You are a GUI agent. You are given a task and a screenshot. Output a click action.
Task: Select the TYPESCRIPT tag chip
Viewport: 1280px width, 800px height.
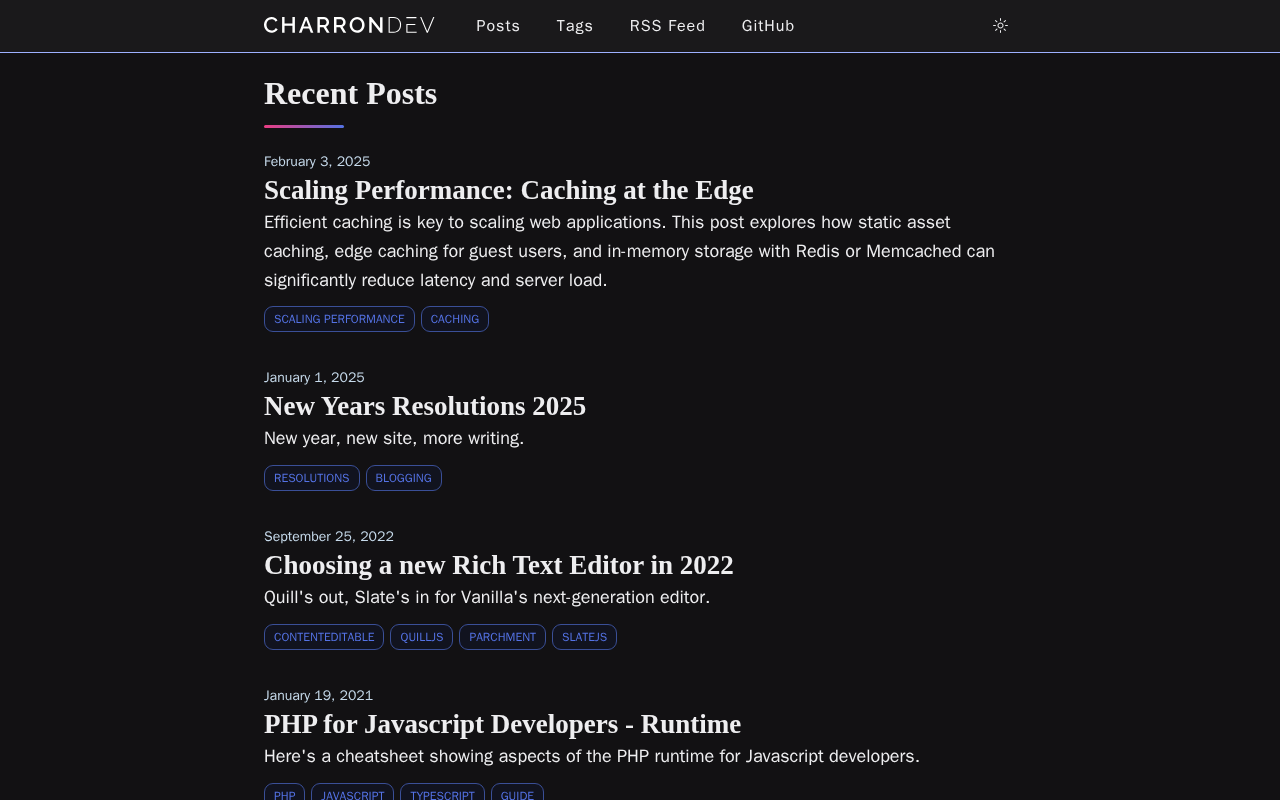pos(442,794)
